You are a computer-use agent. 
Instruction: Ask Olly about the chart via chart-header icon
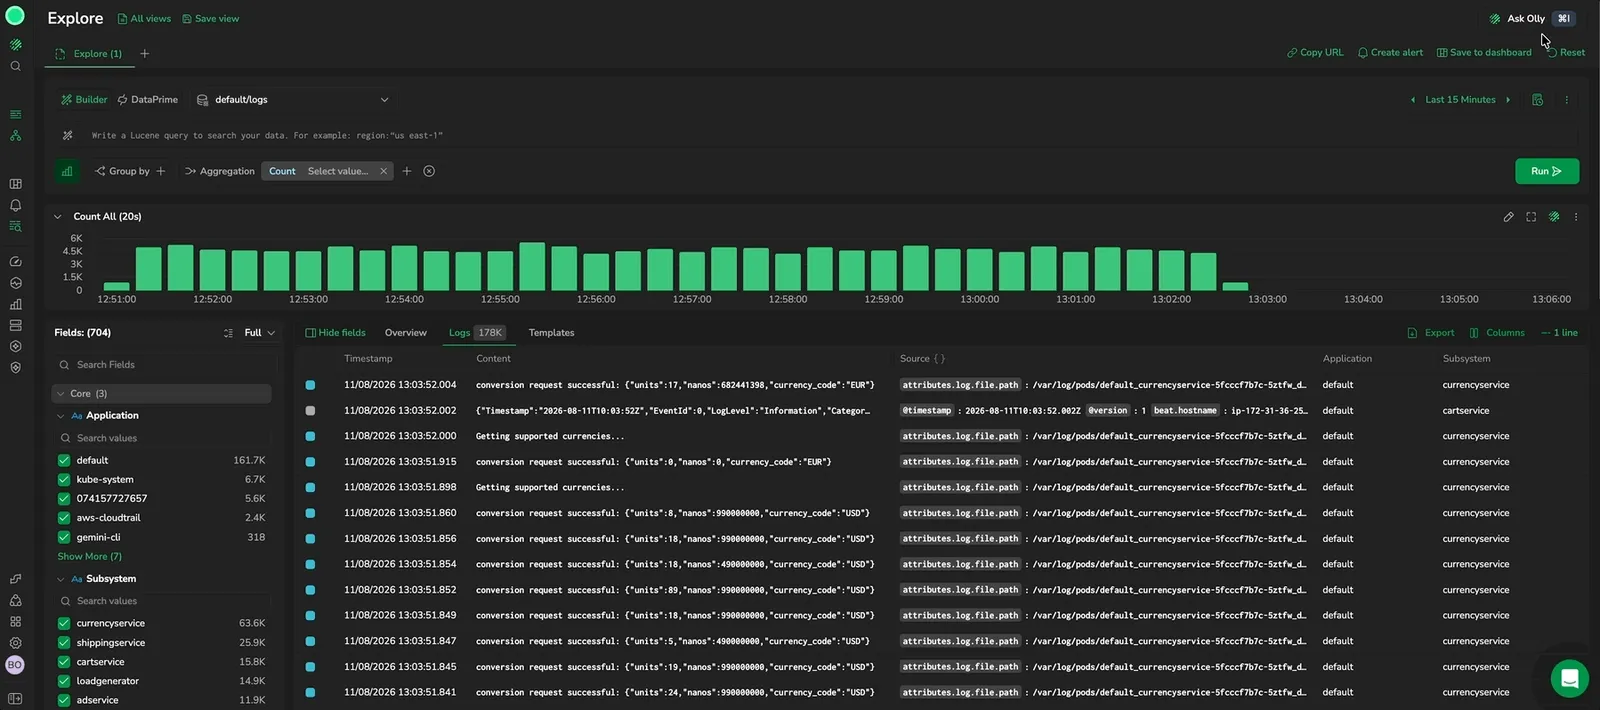(x=1554, y=217)
